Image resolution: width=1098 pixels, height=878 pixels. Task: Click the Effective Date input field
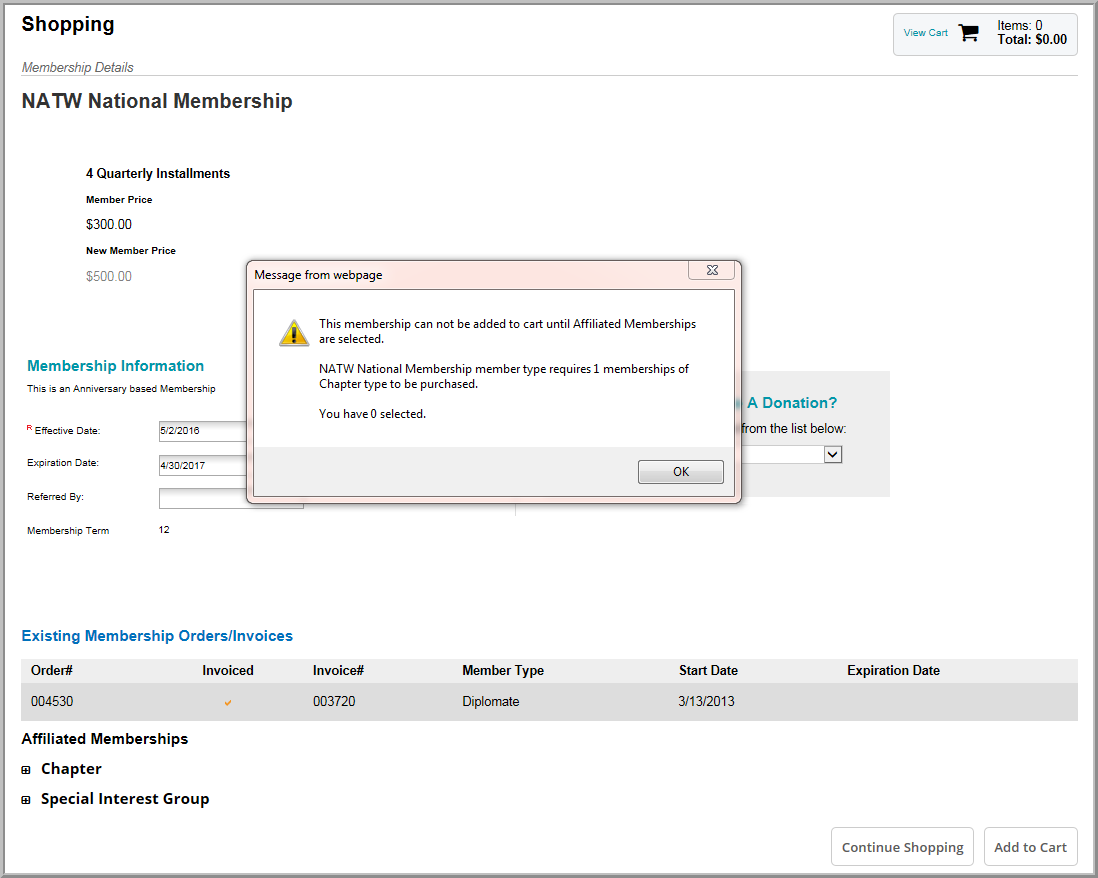coord(203,431)
